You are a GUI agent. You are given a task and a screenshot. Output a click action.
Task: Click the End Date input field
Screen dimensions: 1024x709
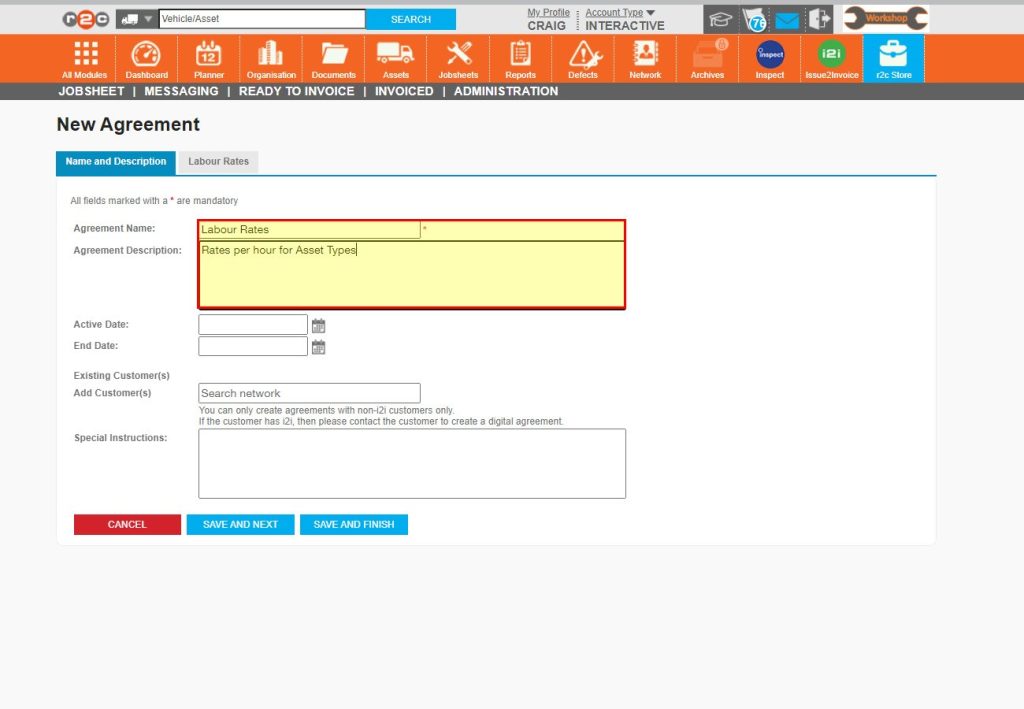coord(253,346)
